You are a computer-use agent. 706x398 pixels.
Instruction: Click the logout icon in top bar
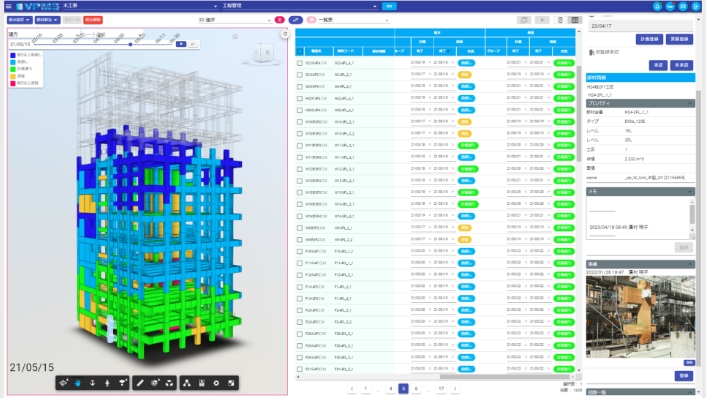696,6
